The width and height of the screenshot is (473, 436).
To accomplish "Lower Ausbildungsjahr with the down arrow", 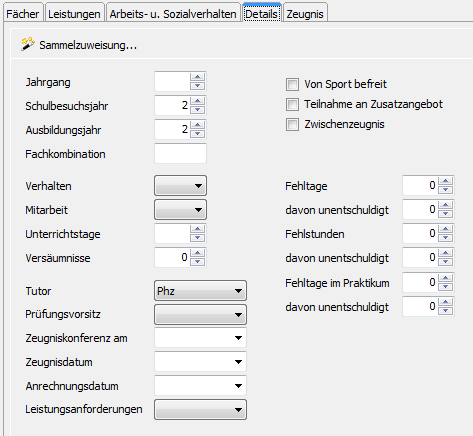I will click(x=197, y=134).
